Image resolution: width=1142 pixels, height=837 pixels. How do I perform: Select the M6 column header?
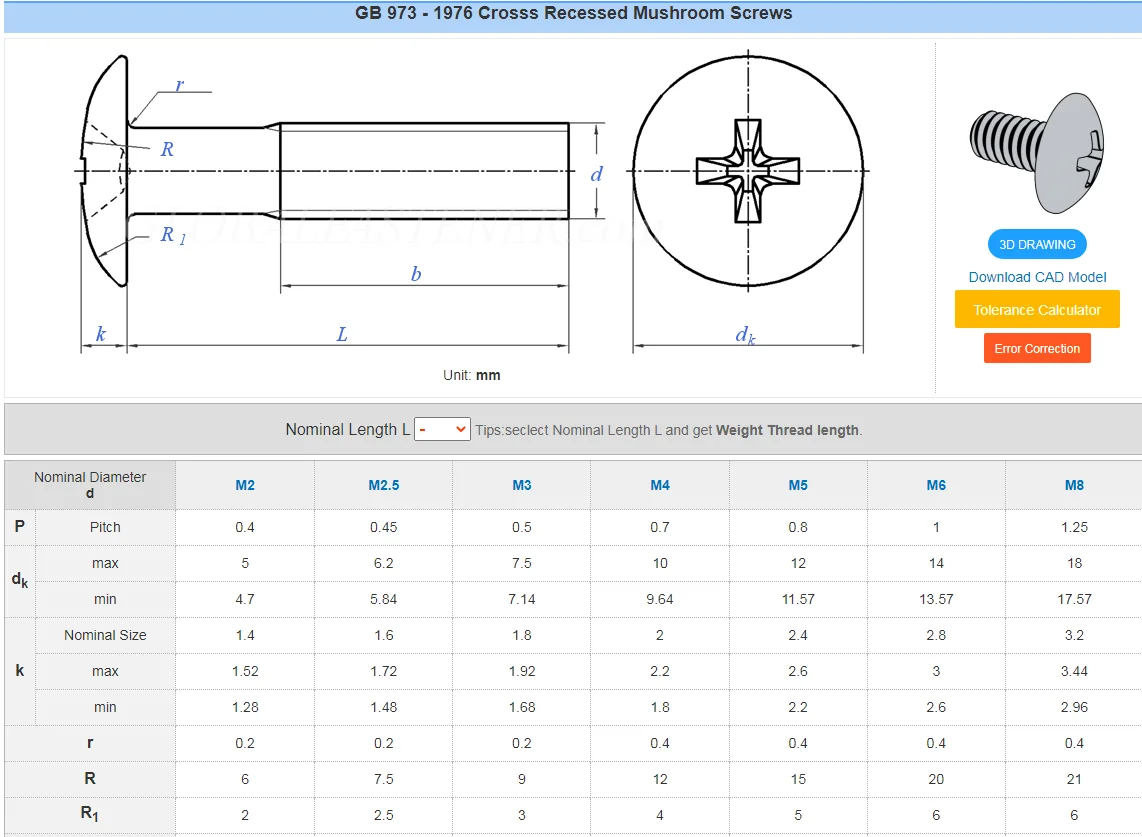click(936, 485)
